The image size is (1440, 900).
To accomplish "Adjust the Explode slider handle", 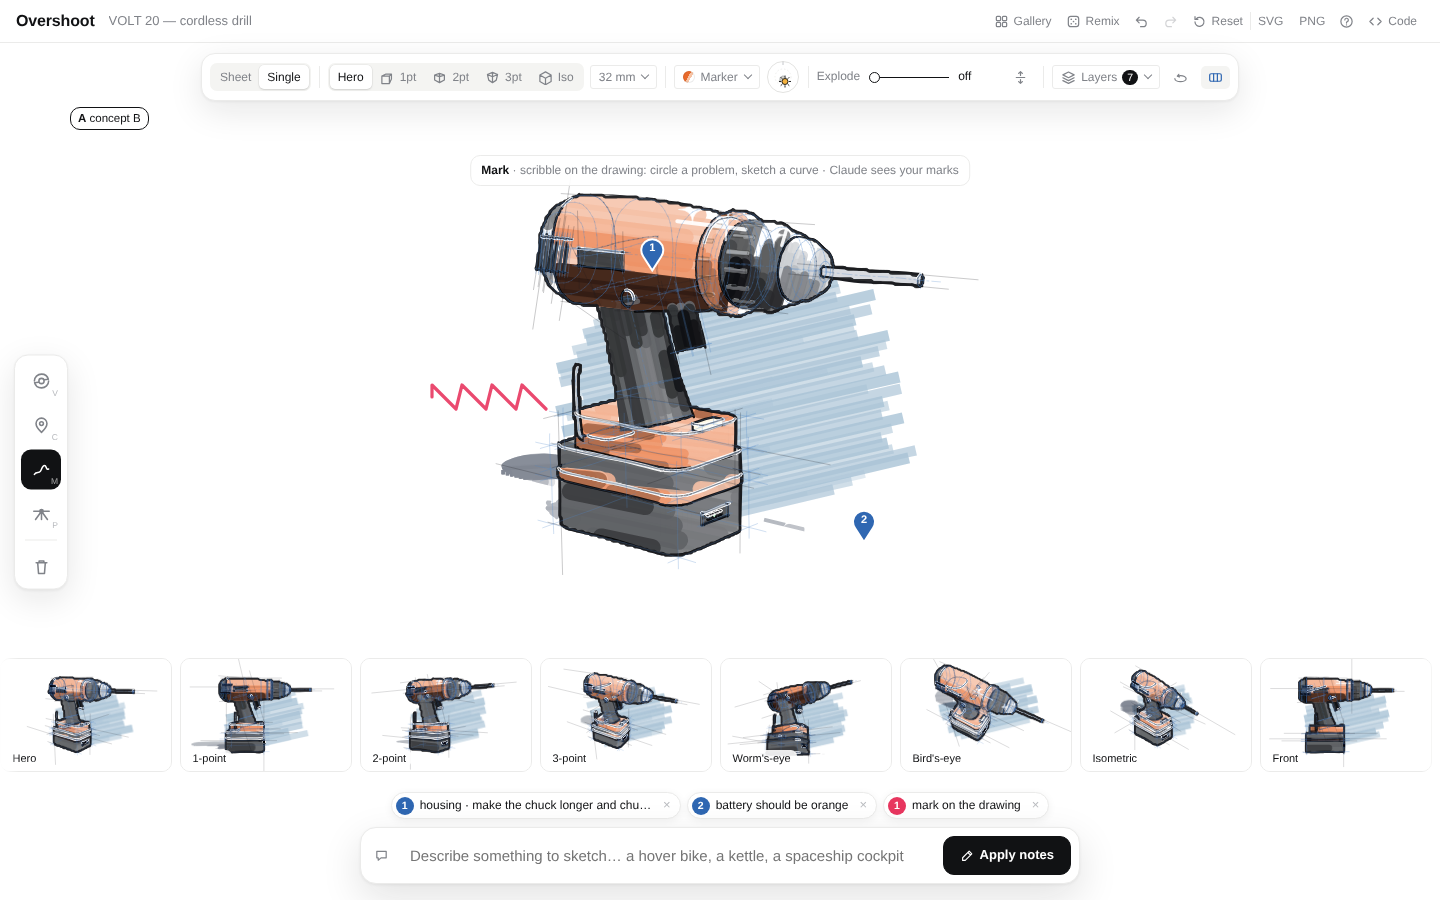I will [x=874, y=77].
